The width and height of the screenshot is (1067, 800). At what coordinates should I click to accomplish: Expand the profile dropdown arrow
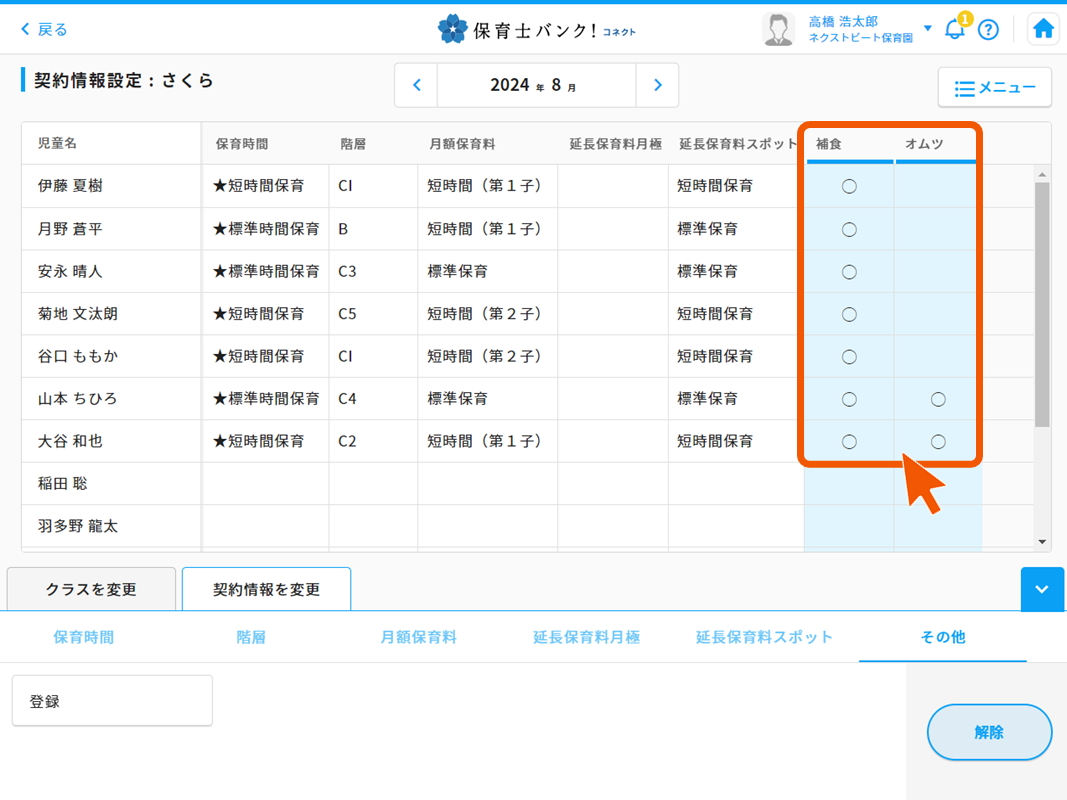pyautogui.click(x=925, y=28)
